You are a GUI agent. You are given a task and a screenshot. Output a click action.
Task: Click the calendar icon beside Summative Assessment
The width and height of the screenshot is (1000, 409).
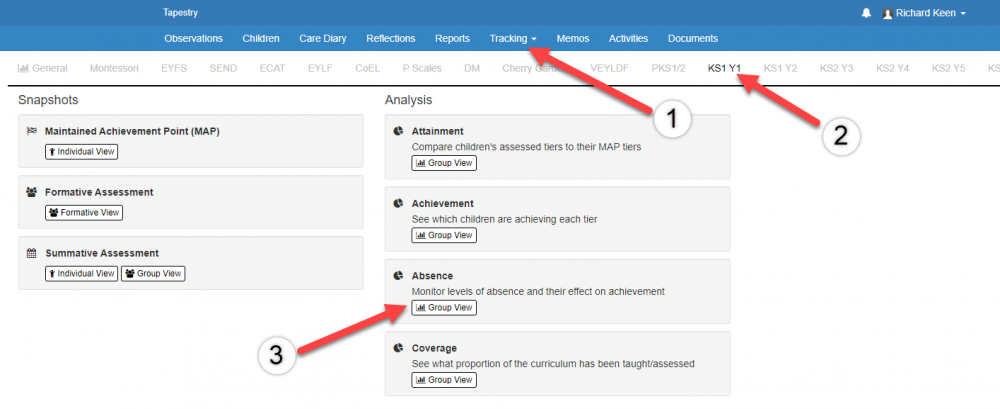[x=31, y=253]
